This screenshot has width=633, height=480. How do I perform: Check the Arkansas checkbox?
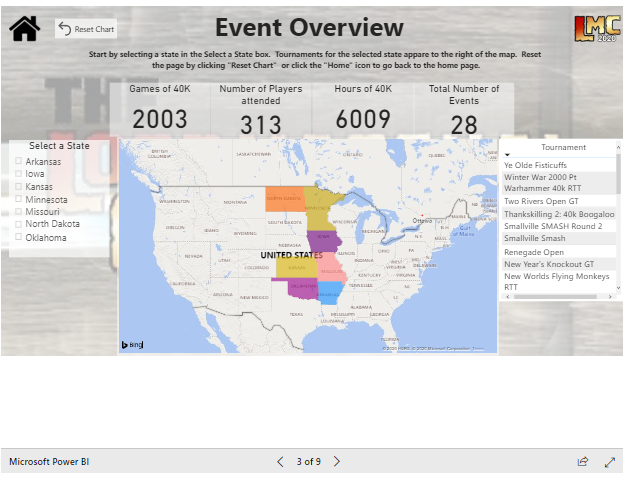[19, 161]
